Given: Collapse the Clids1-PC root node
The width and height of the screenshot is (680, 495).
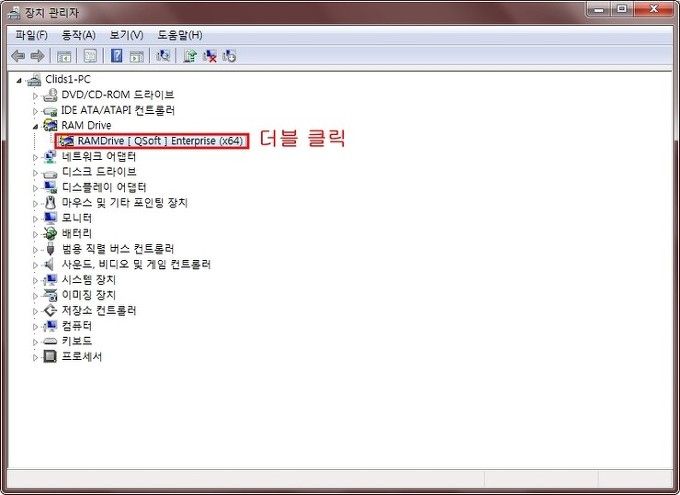Looking at the screenshot, I should click(19, 80).
